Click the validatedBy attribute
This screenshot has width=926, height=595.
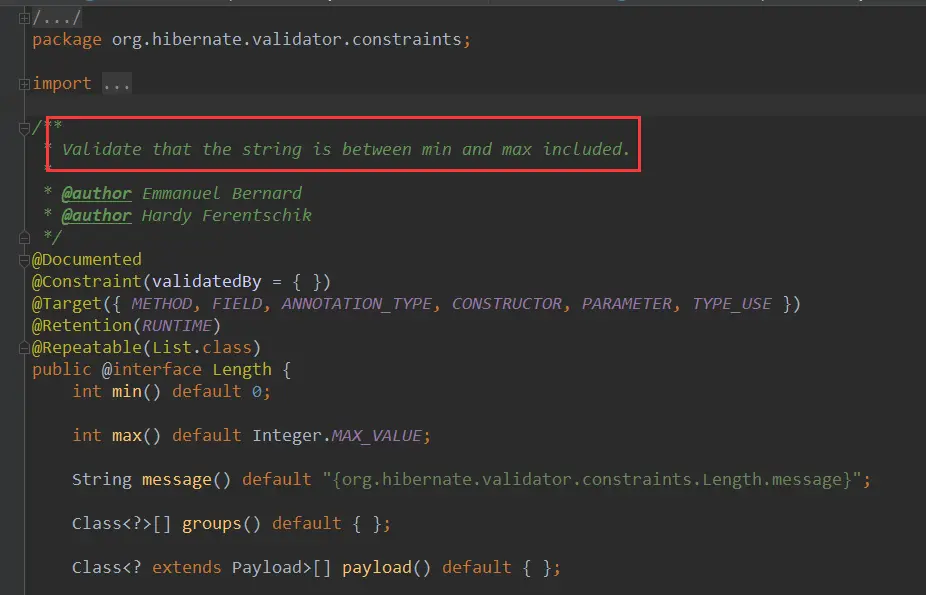(x=207, y=282)
